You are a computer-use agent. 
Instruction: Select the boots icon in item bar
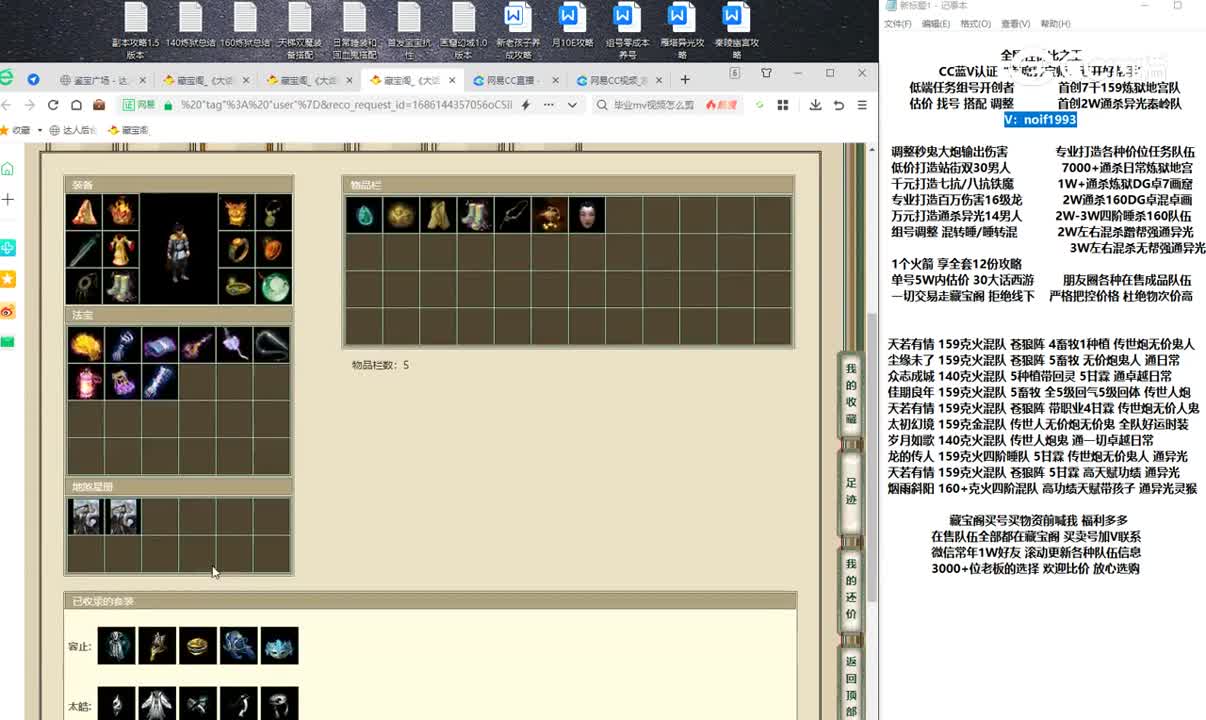pyautogui.click(x=475, y=215)
